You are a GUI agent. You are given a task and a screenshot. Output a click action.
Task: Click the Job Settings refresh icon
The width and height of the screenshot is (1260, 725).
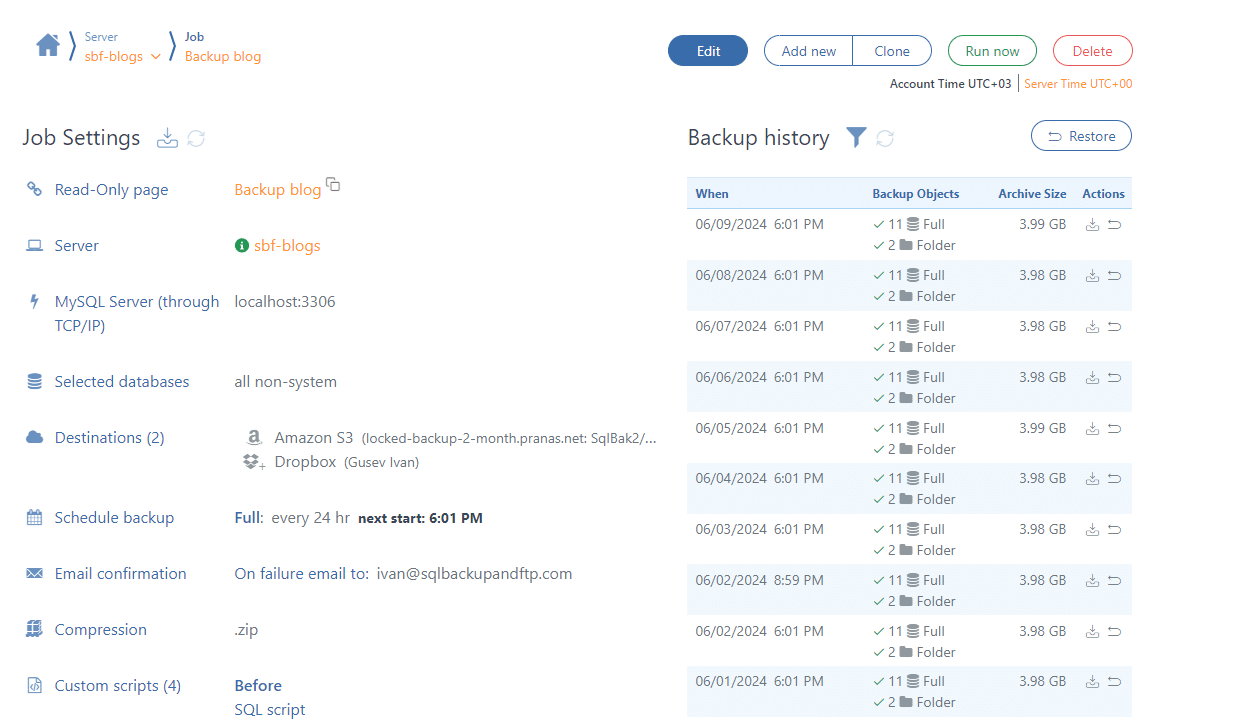pos(196,138)
